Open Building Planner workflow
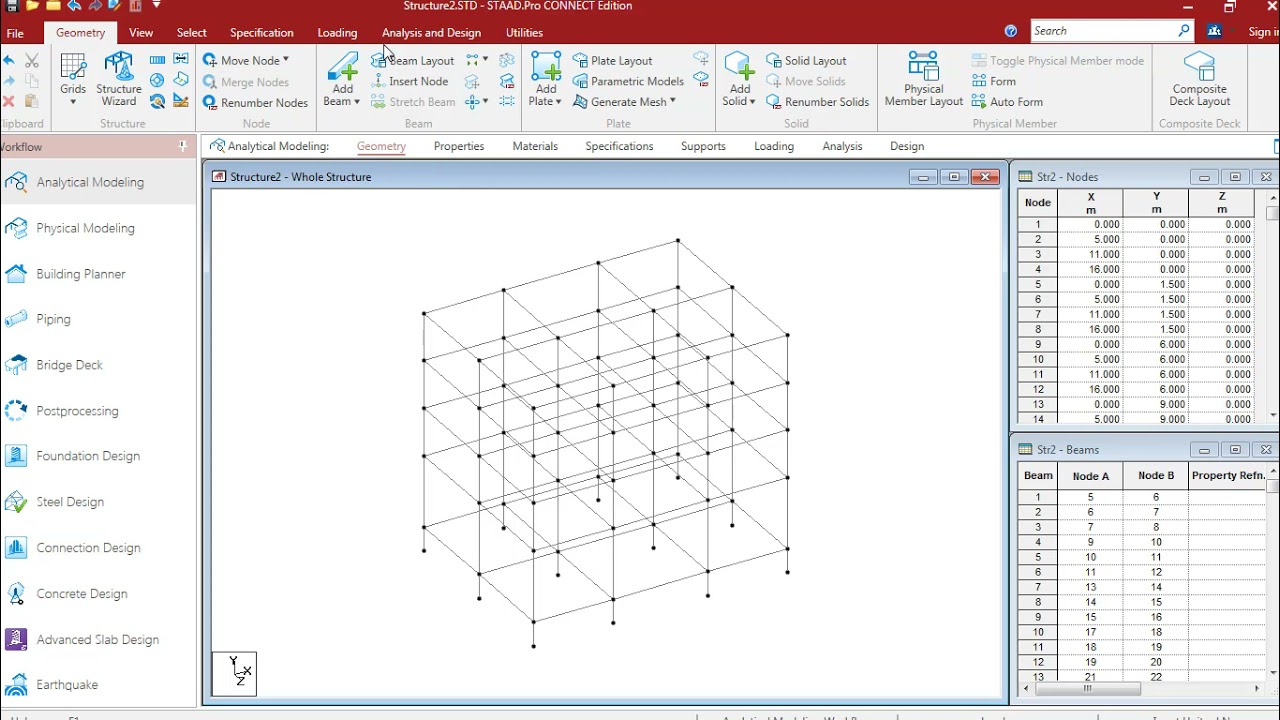The width and height of the screenshot is (1280, 720). click(x=98, y=274)
